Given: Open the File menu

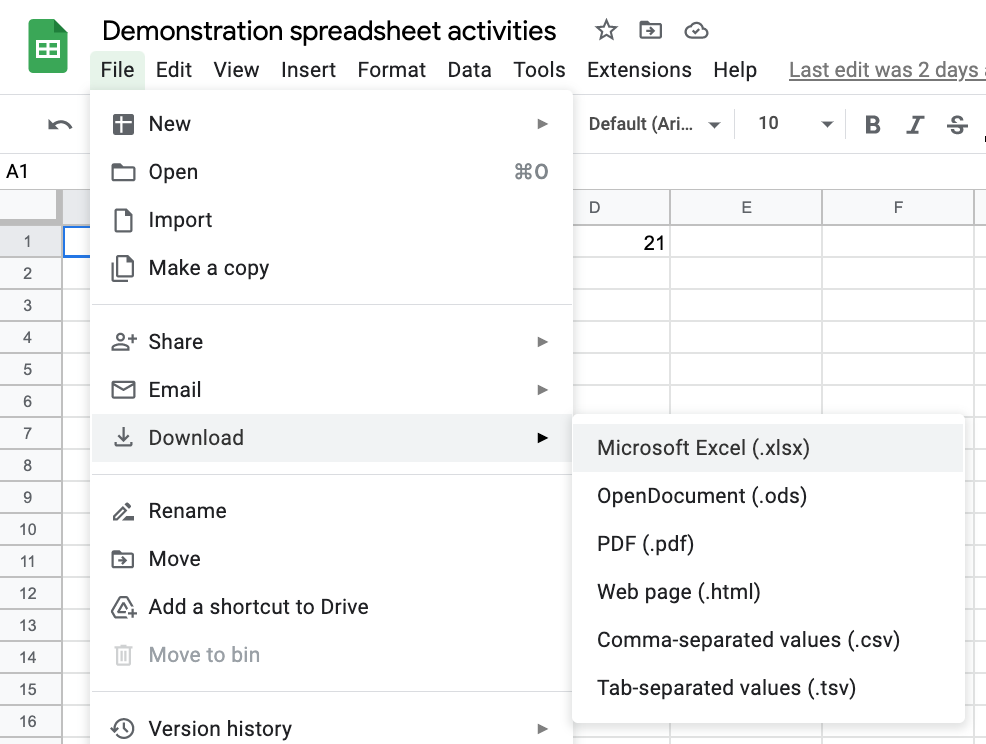Looking at the screenshot, I should 117,70.
